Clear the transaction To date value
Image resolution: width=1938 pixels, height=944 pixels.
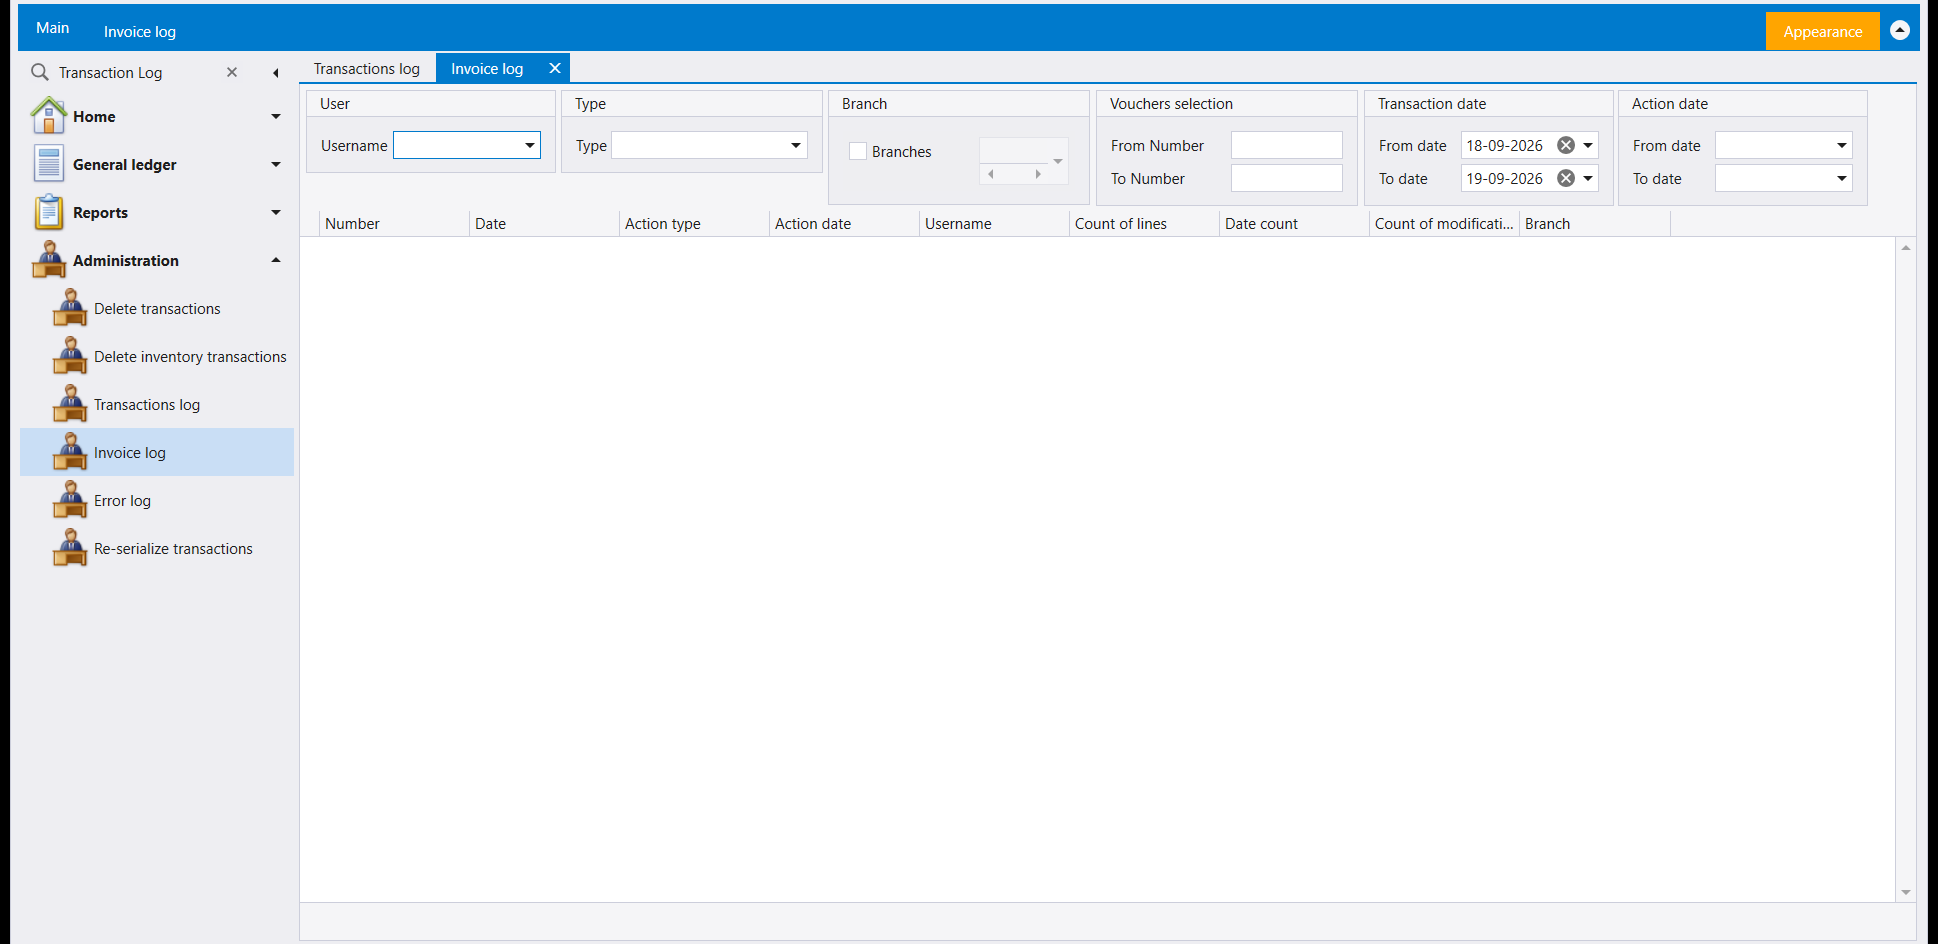point(1566,178)
